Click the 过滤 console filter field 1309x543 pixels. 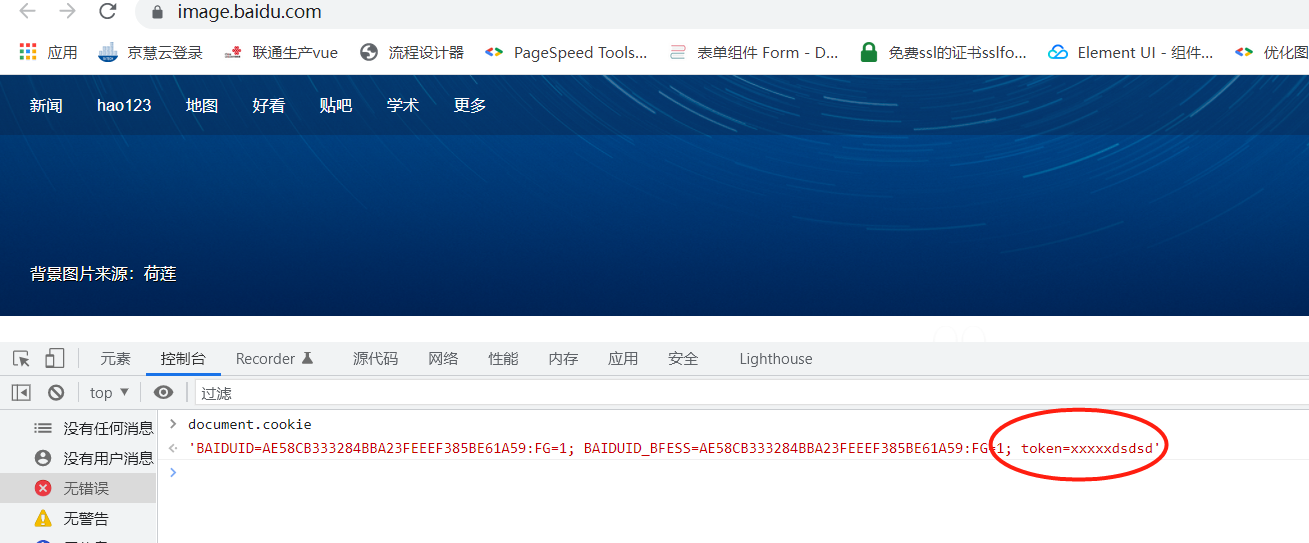750,393
